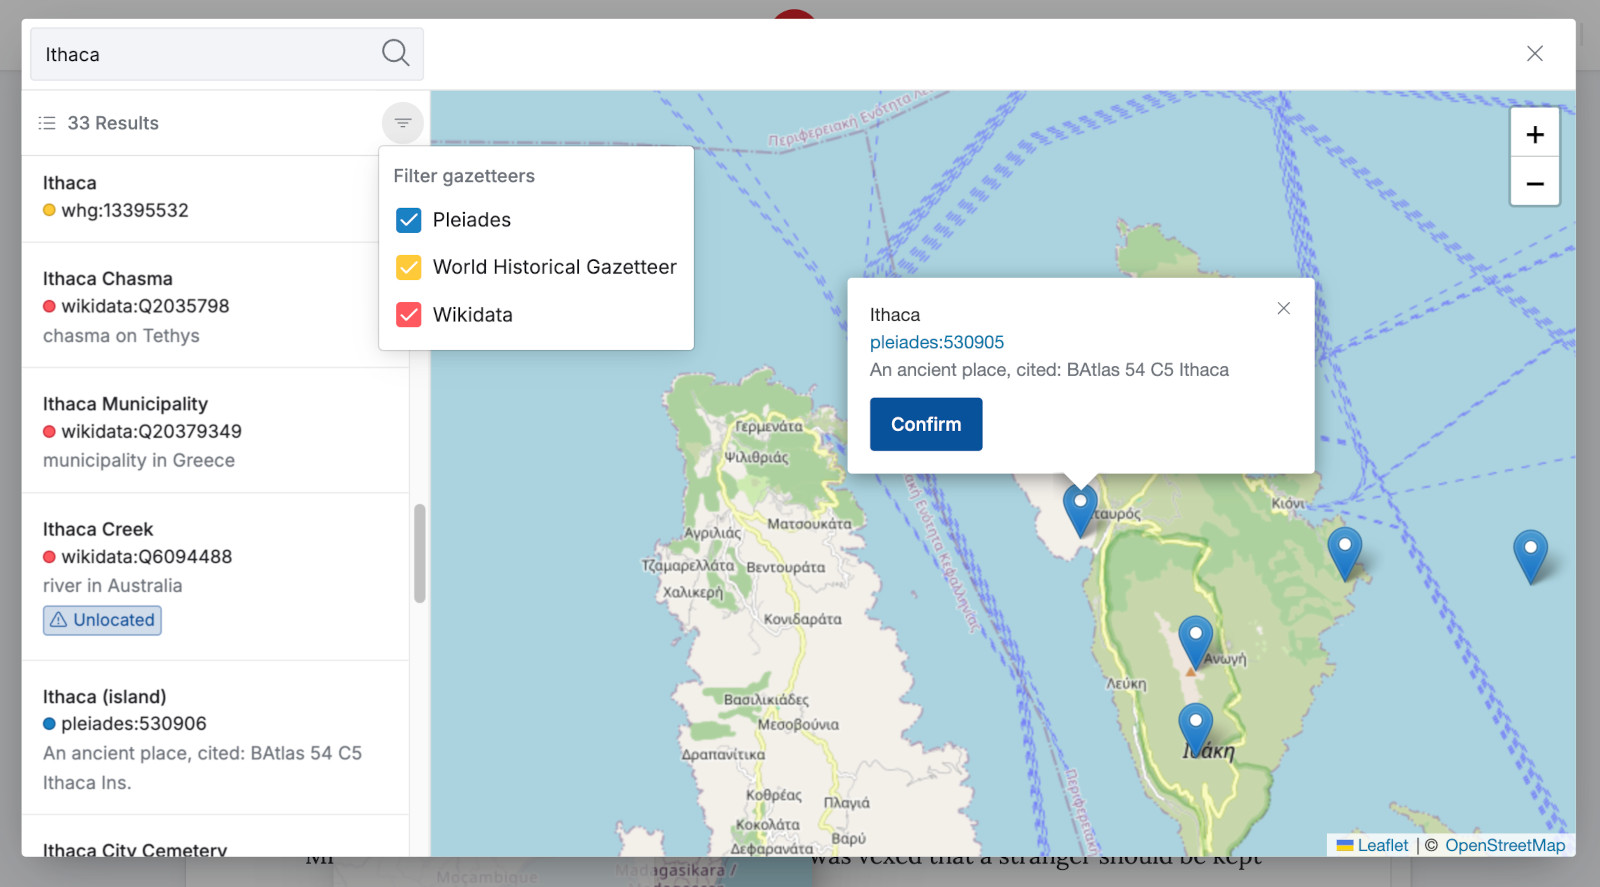Open the pleiades:530905 link
The height and width of the screenshot is (887, 1600).
pos(937,342)
